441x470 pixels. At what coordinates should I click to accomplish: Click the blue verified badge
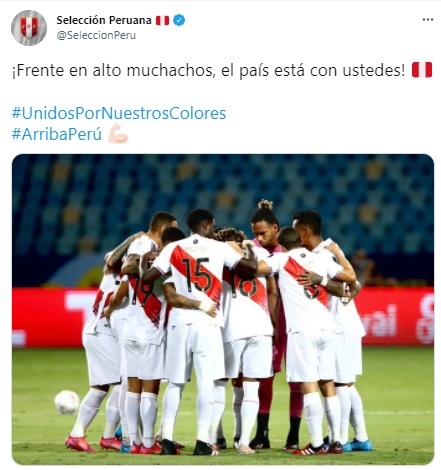pos(179,20)
